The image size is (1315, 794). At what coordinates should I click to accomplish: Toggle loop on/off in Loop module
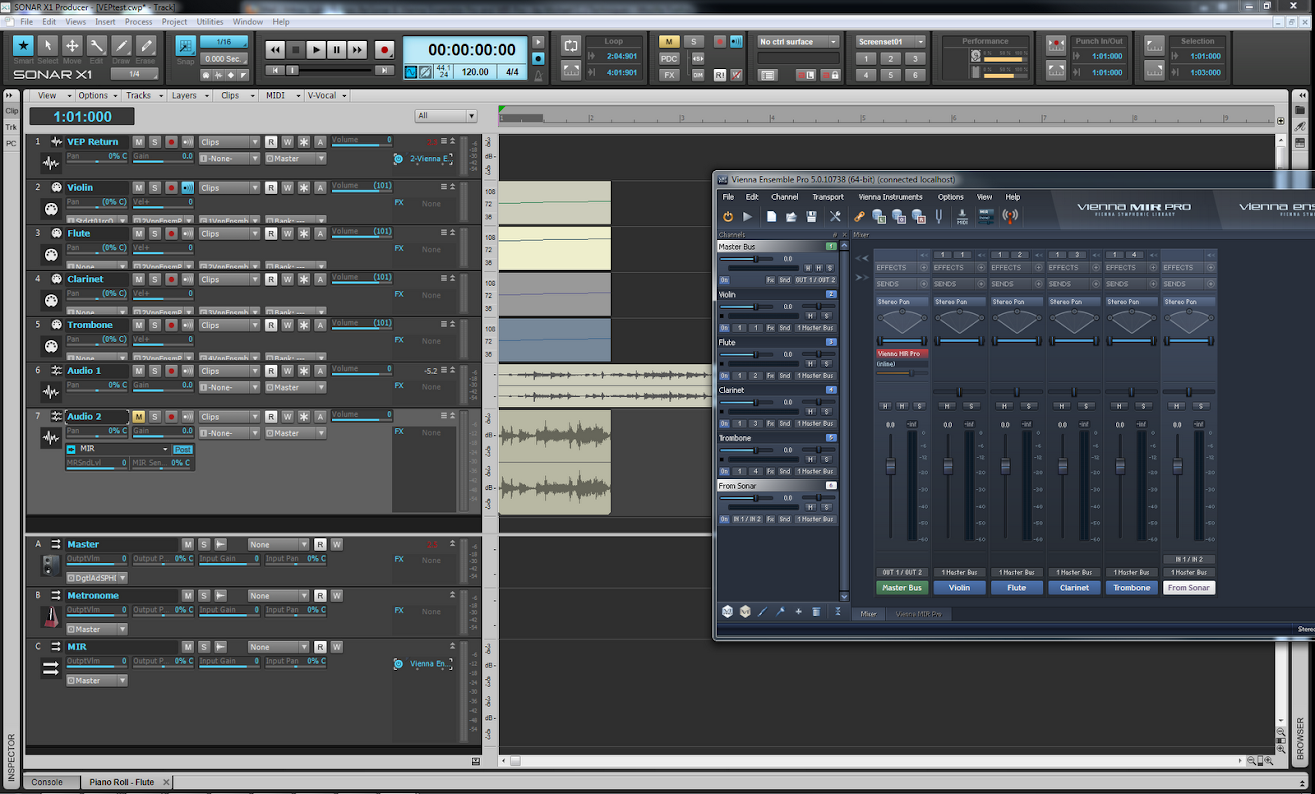(571, 46)
